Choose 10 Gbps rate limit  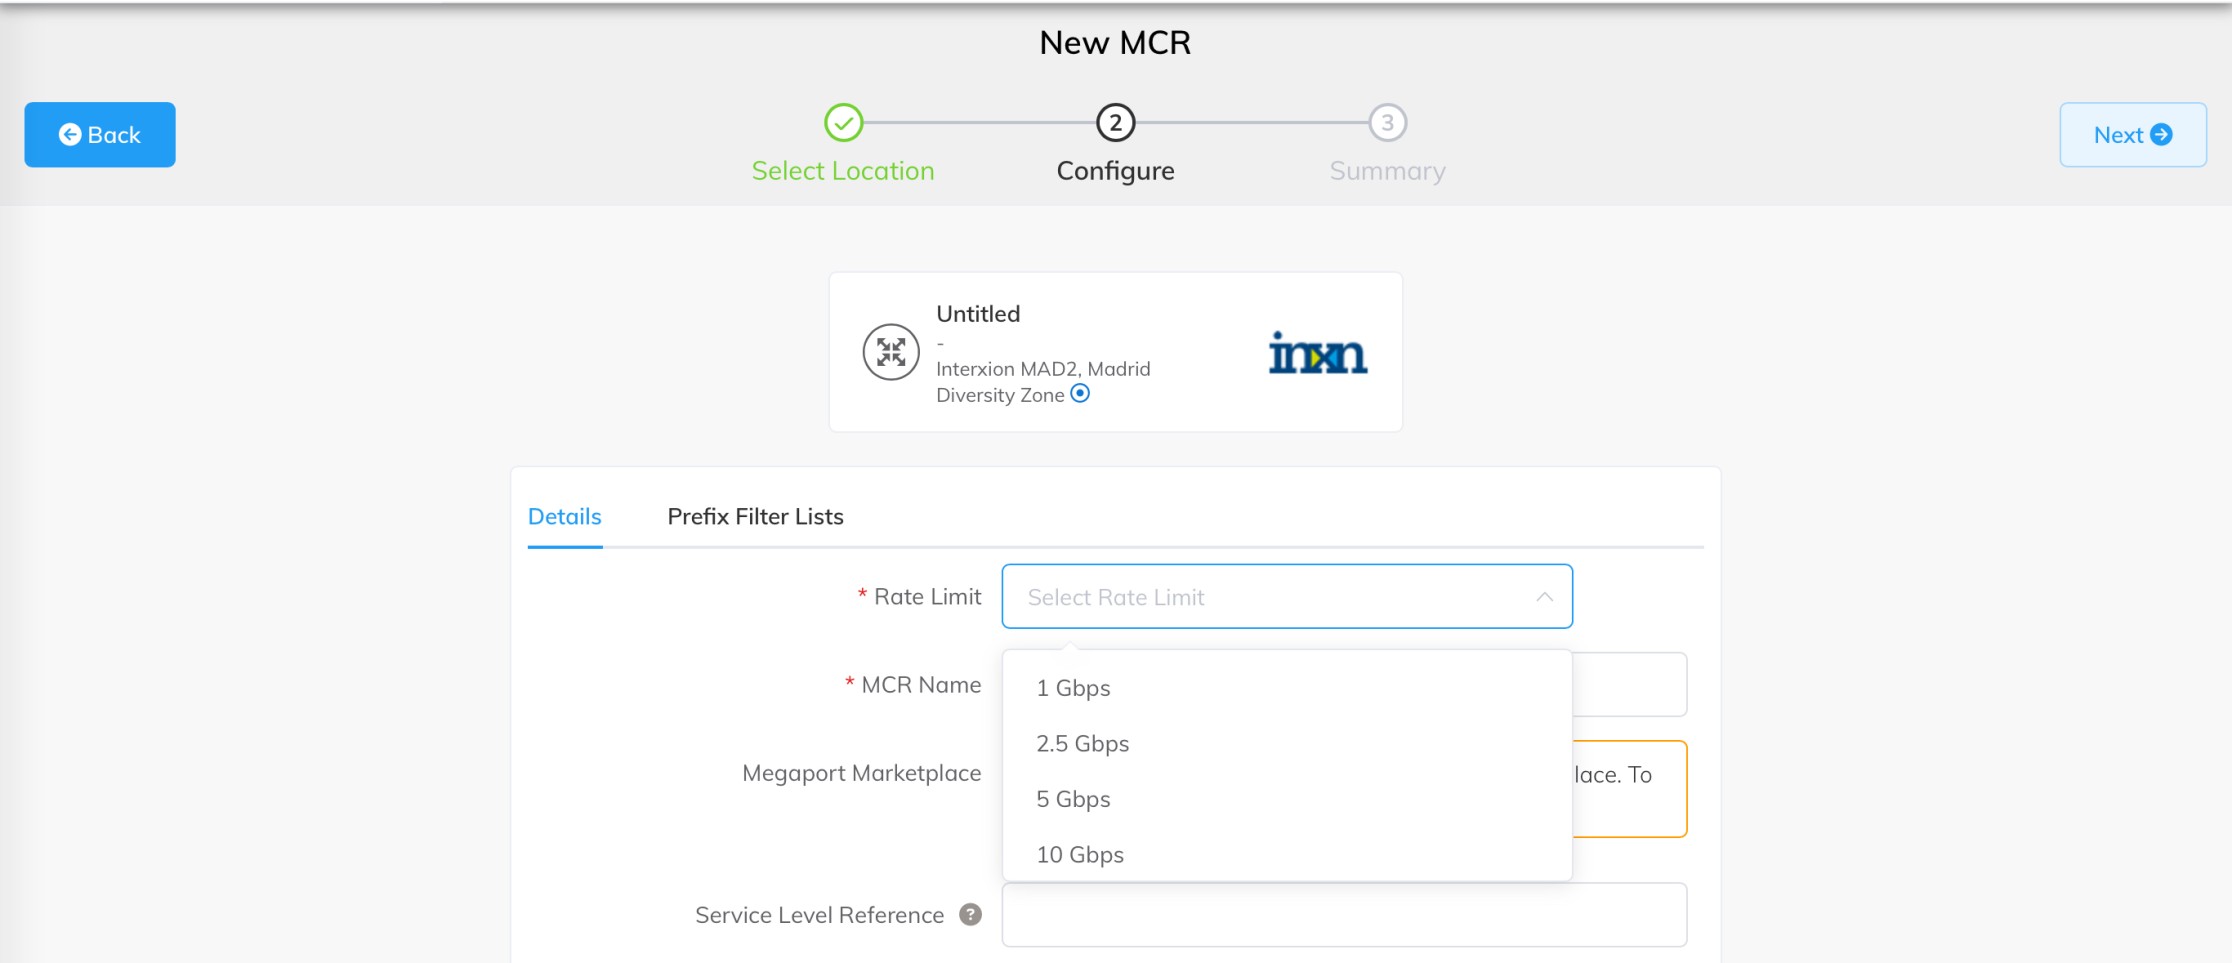(1287, 855)
